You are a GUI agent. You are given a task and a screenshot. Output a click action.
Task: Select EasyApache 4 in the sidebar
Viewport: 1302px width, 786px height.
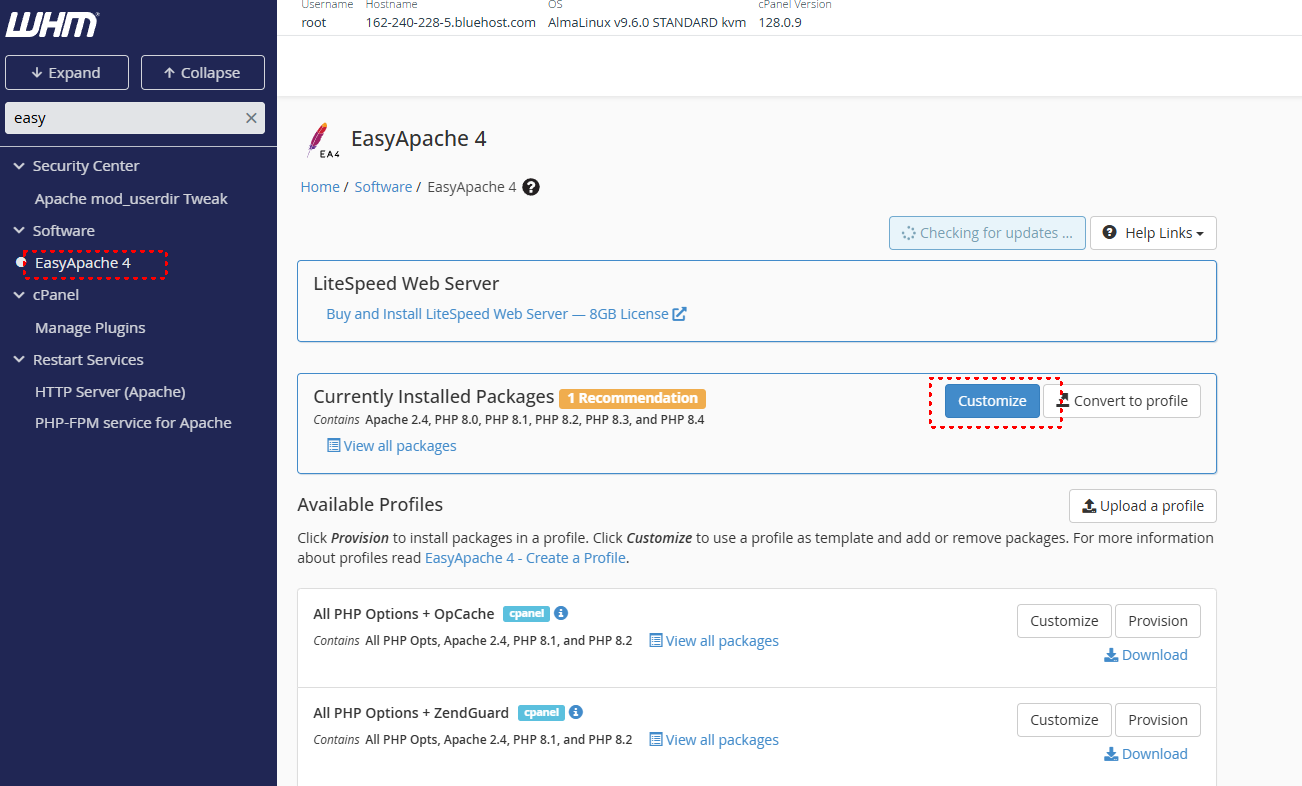[83, 263]
